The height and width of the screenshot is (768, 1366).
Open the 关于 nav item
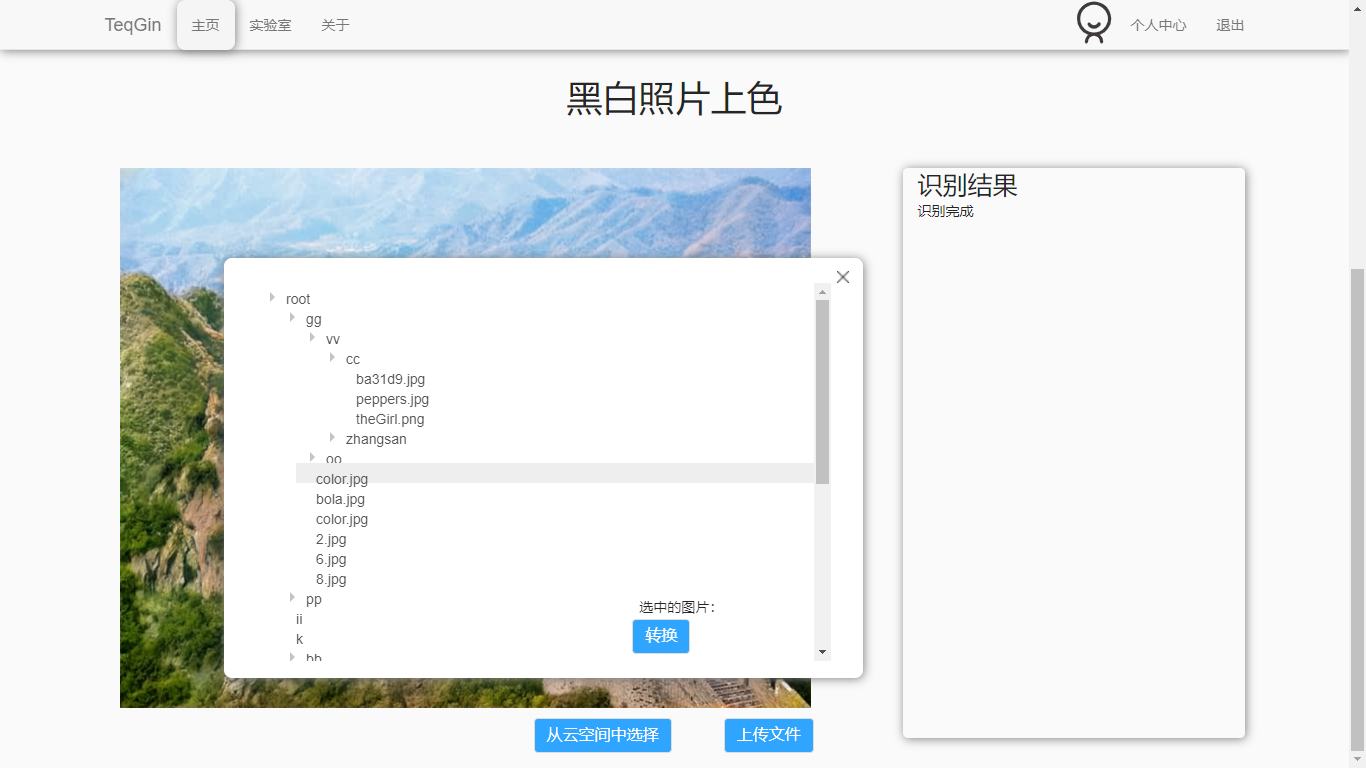[335, 25]
